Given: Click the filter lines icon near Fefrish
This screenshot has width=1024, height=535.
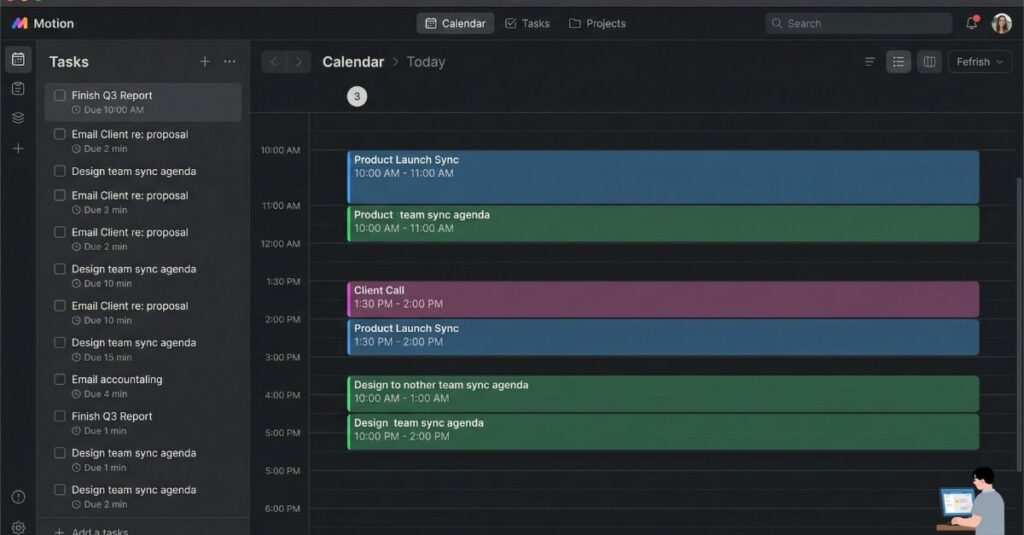Looking at the screenshot, I should pyautogui.click(x=870, y=62).
